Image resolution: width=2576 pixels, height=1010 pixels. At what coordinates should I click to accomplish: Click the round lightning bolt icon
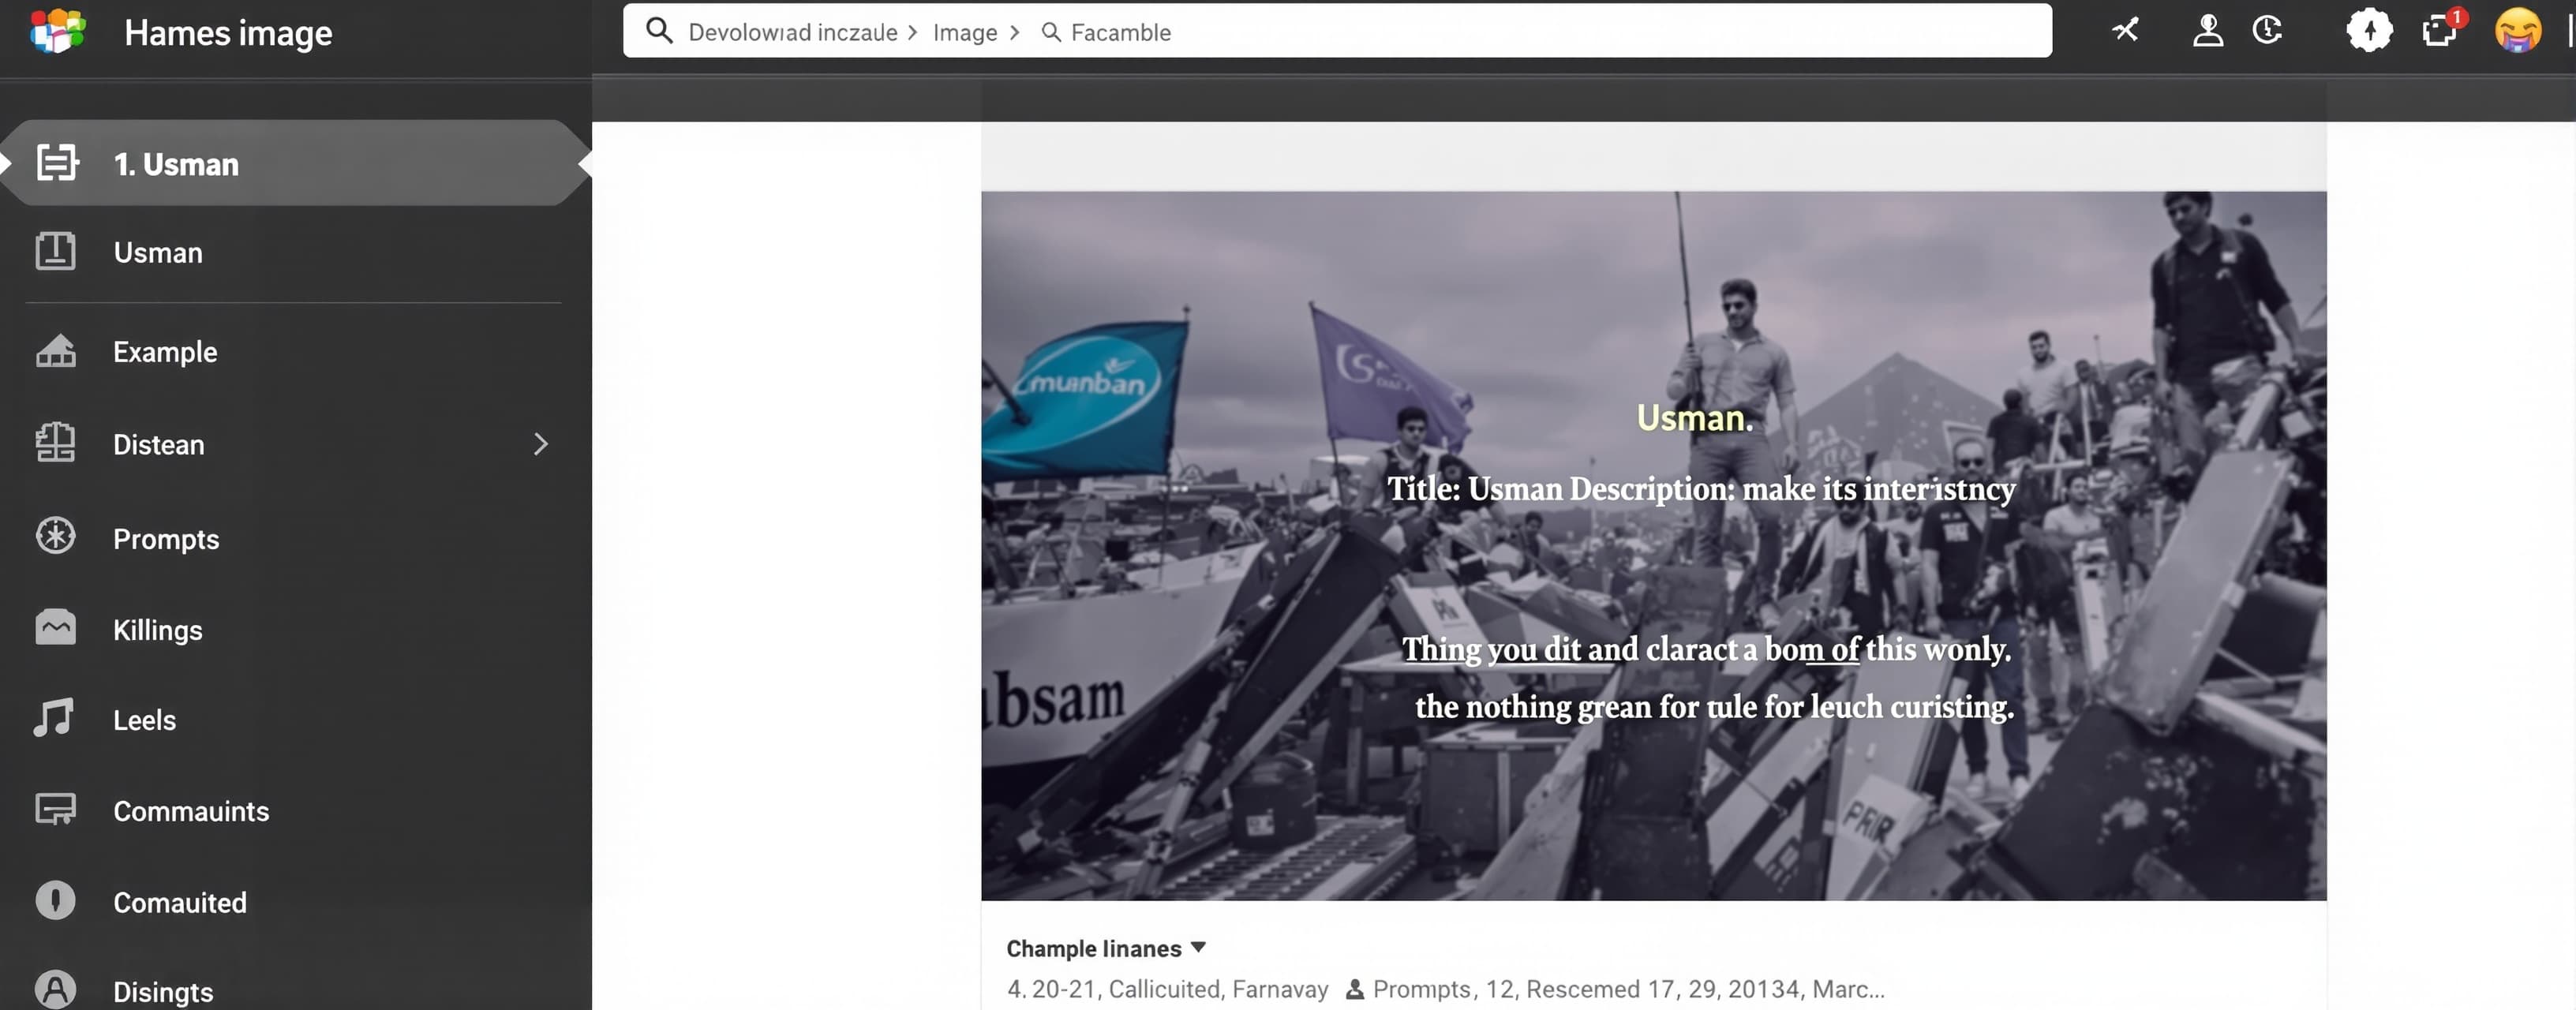pos(2369,30)
